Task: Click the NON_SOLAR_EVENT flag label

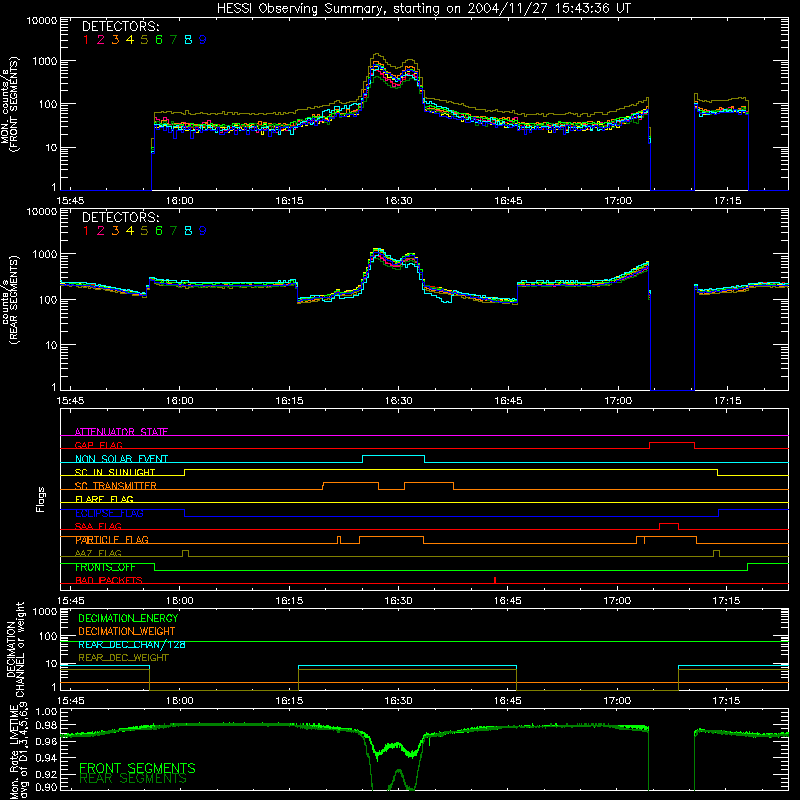Action: coord(121,459)
